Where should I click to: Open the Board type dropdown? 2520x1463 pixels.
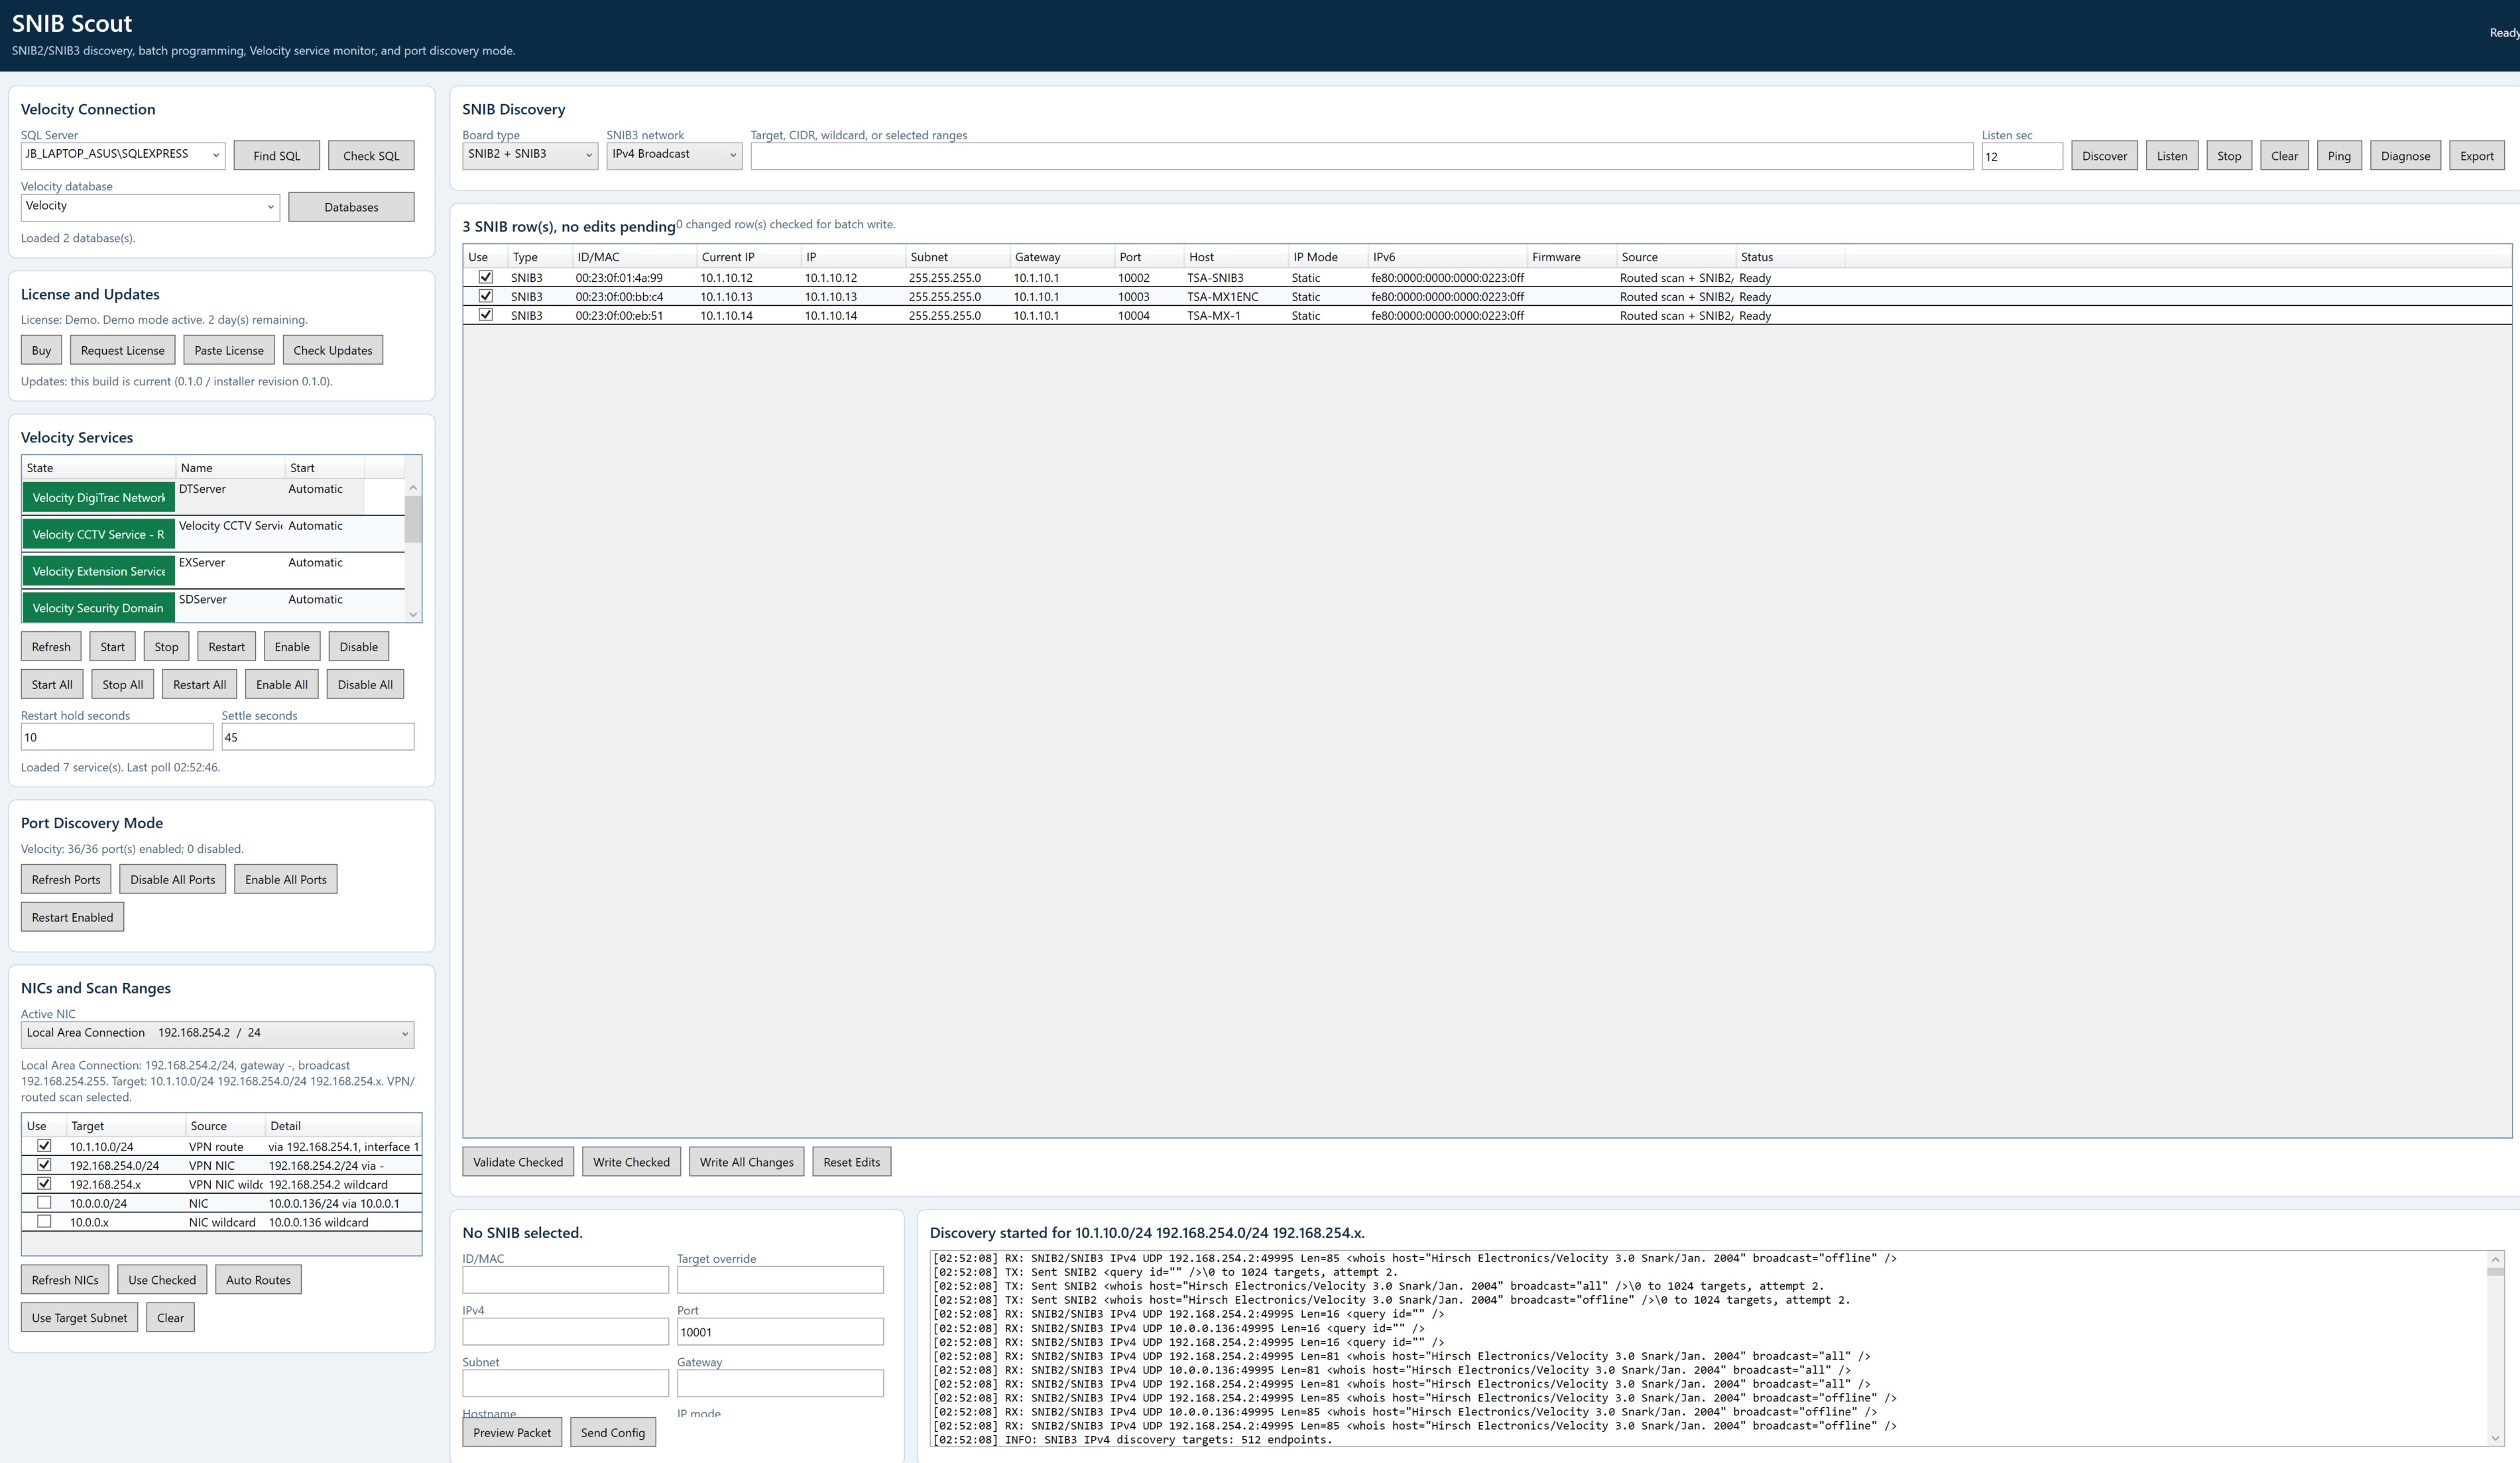(x=530, y=155)
